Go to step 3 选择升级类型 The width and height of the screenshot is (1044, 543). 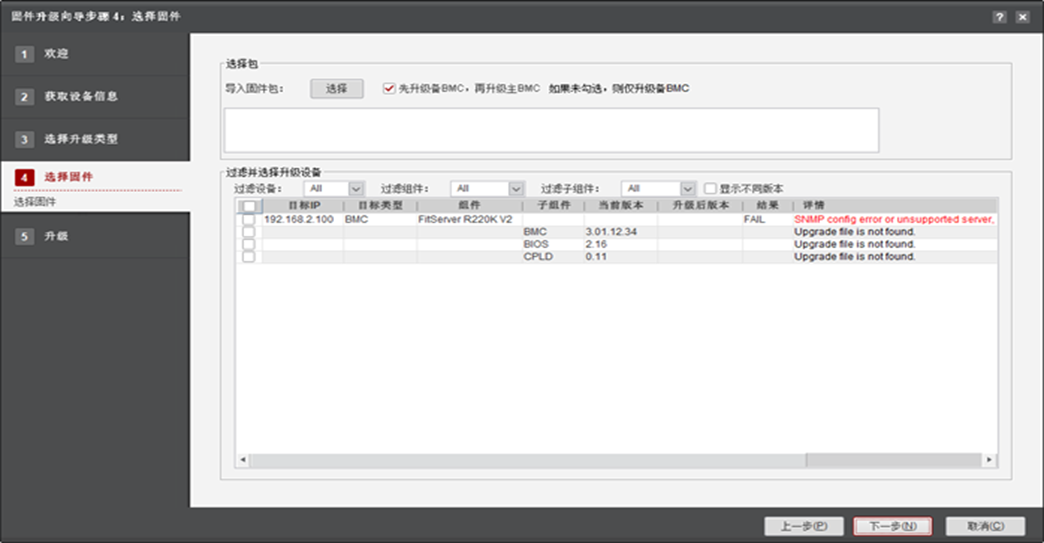tap(95, 139)
